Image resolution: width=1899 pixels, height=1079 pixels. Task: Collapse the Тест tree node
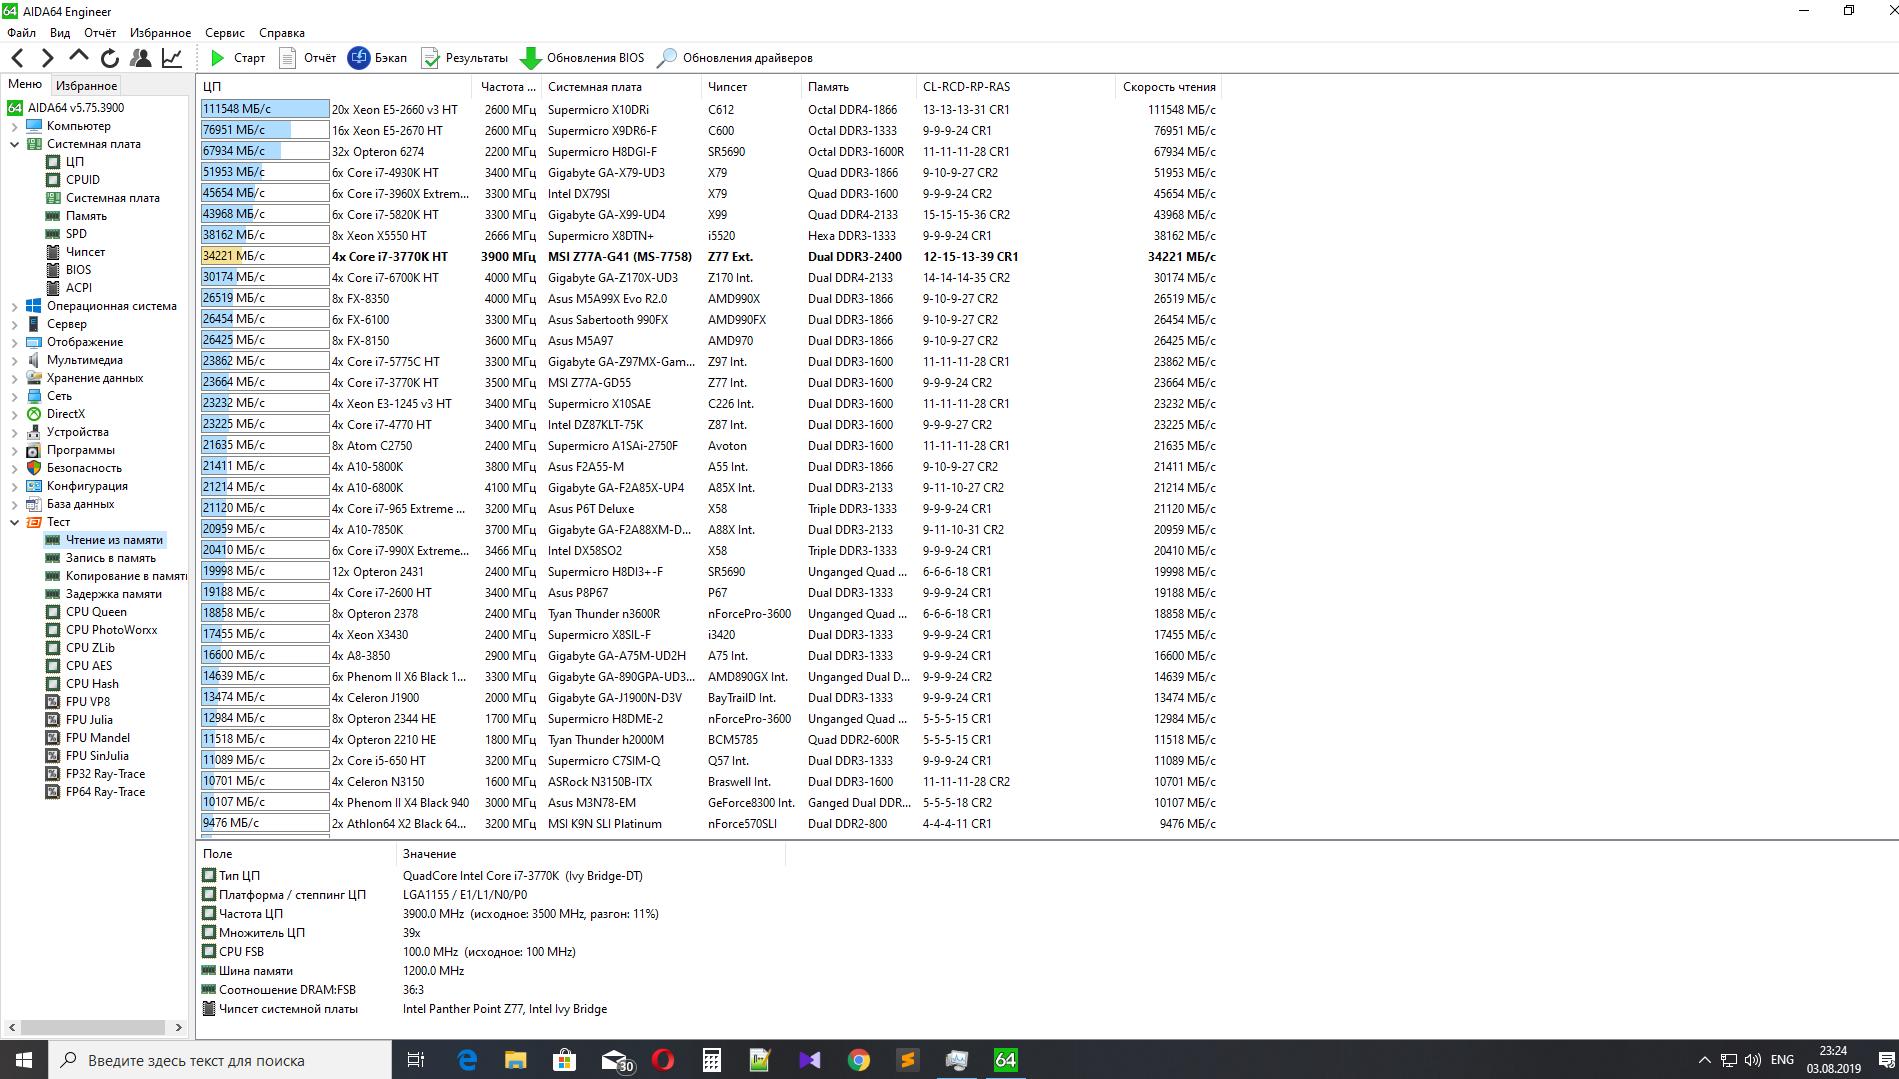tap(14, 522)
